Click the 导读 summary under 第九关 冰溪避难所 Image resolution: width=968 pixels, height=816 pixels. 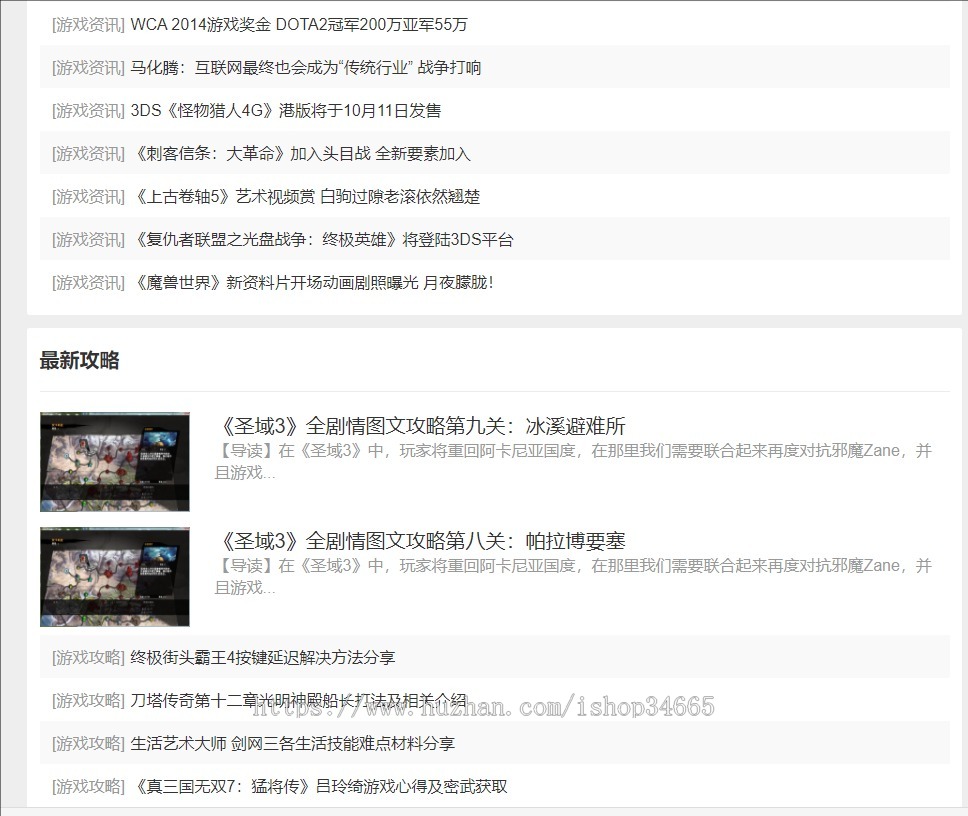coord(573,462)
